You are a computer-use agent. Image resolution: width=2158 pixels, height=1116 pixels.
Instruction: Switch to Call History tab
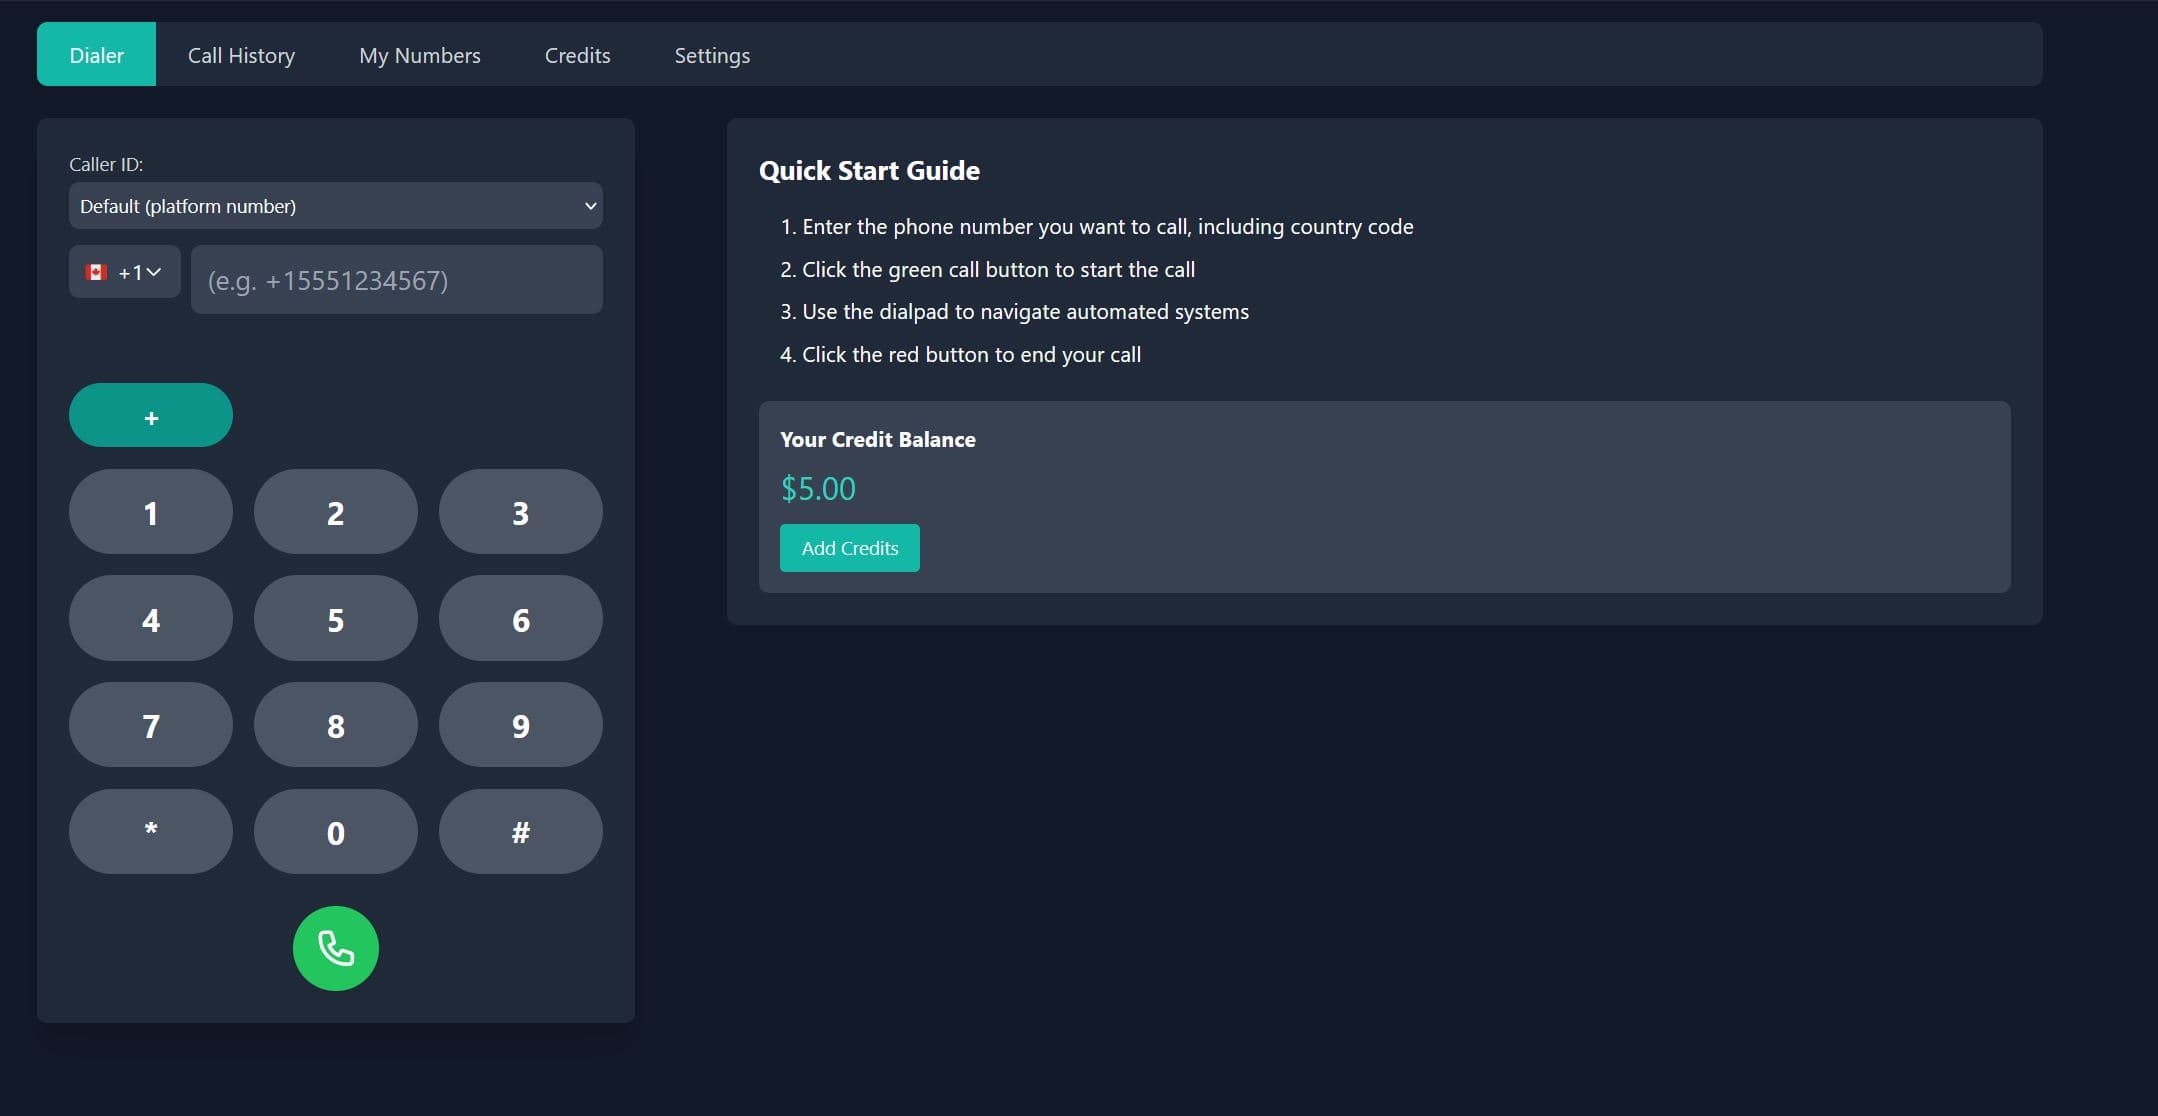pos(241,55)
